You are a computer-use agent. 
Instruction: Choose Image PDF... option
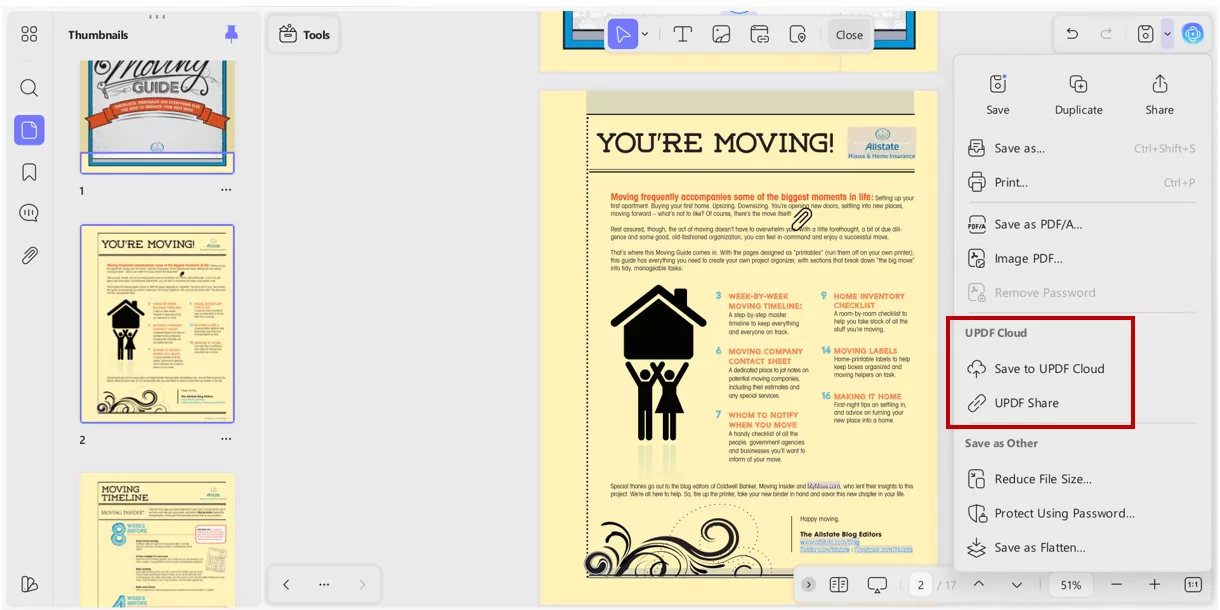(1082, 258)
